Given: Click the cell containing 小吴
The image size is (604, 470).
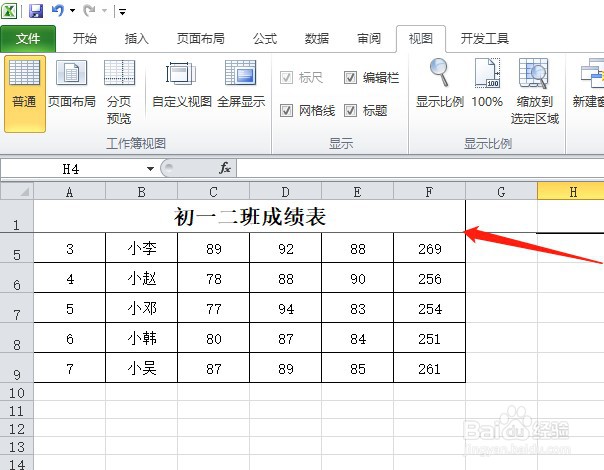Looking at the screenshot, I should [141, 368].
